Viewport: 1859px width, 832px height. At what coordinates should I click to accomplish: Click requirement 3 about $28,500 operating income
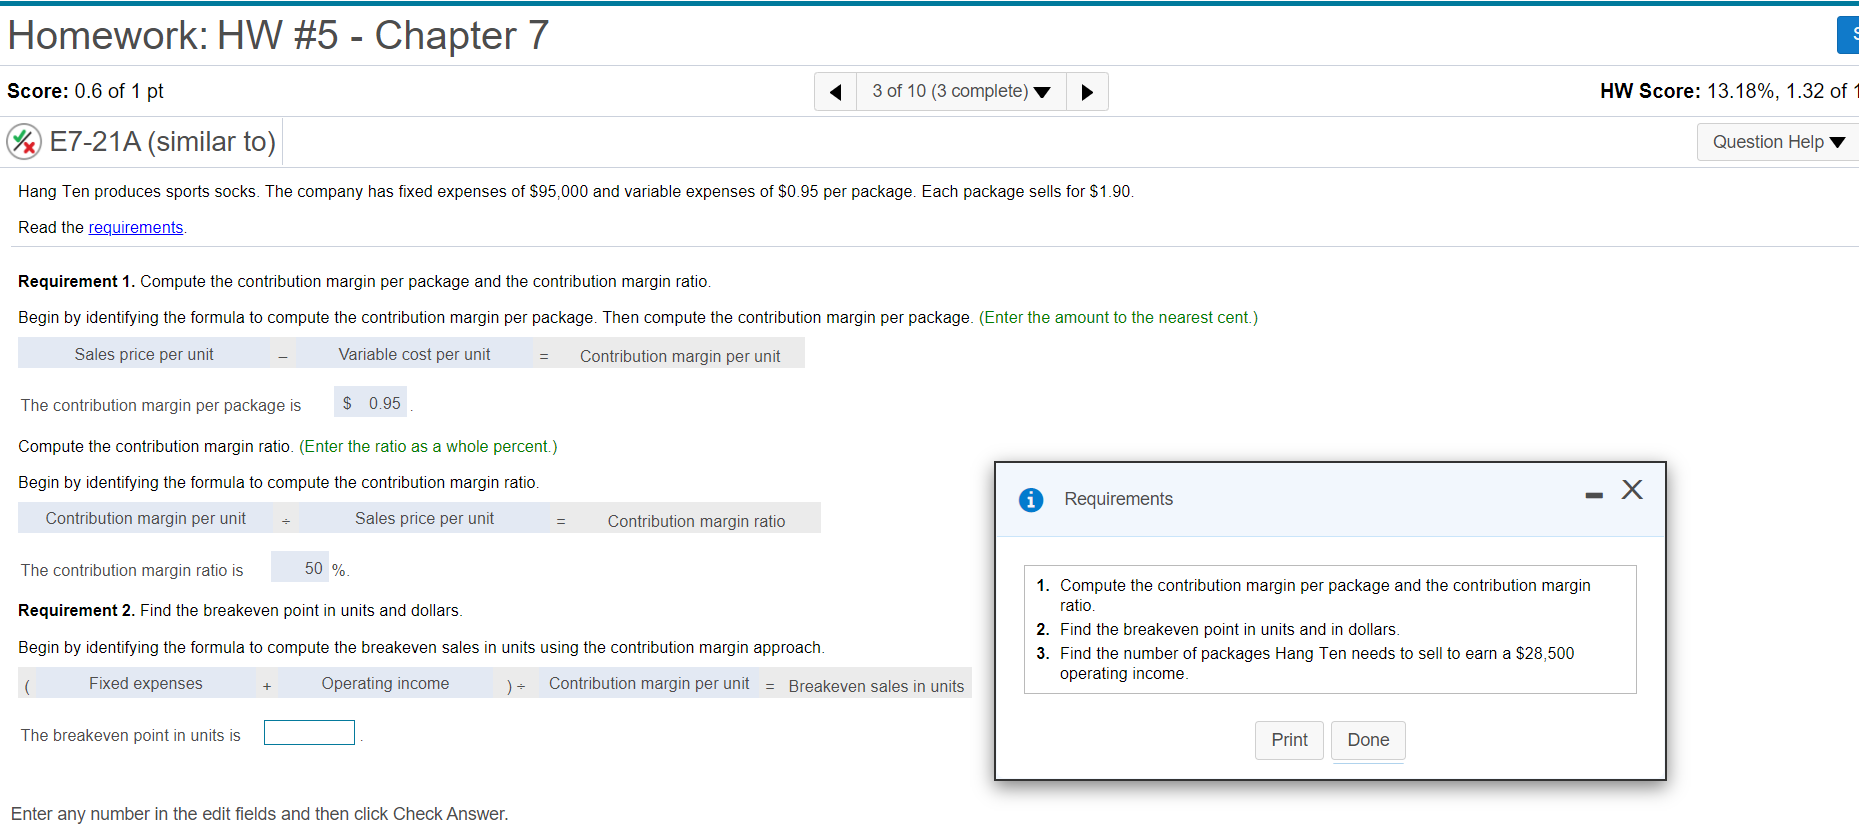[1317, 663]
